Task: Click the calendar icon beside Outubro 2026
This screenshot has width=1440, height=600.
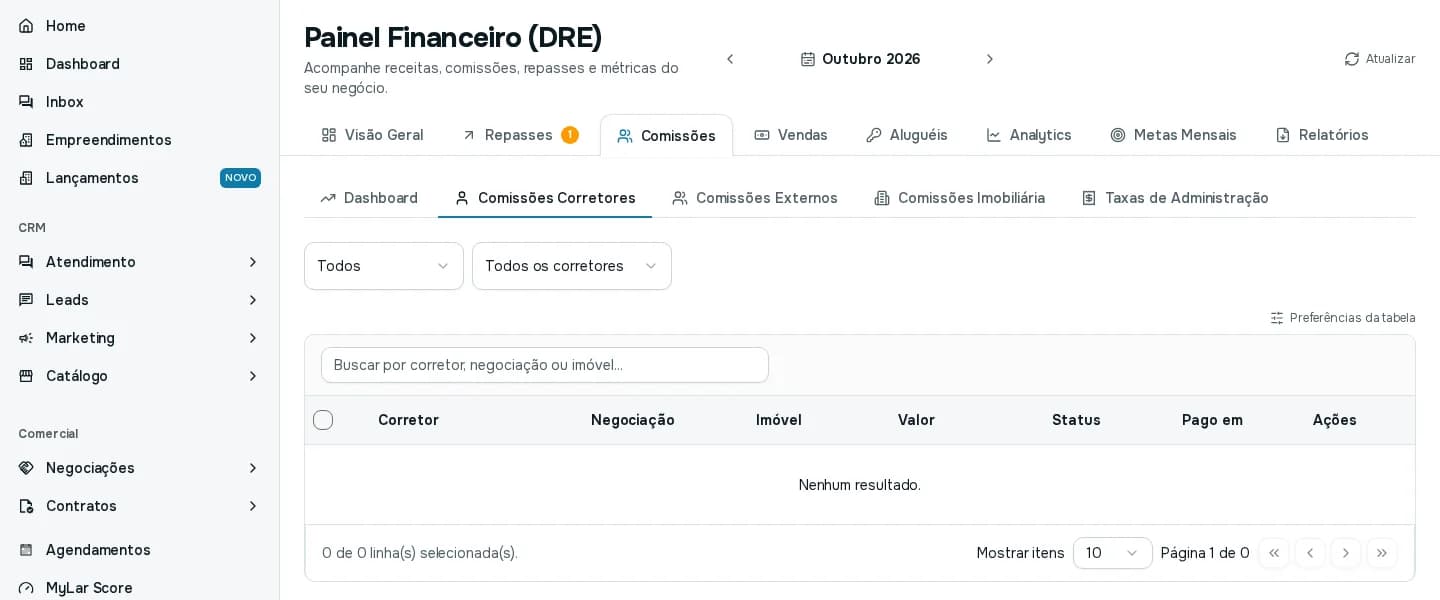Action: (x=808, y=59)
